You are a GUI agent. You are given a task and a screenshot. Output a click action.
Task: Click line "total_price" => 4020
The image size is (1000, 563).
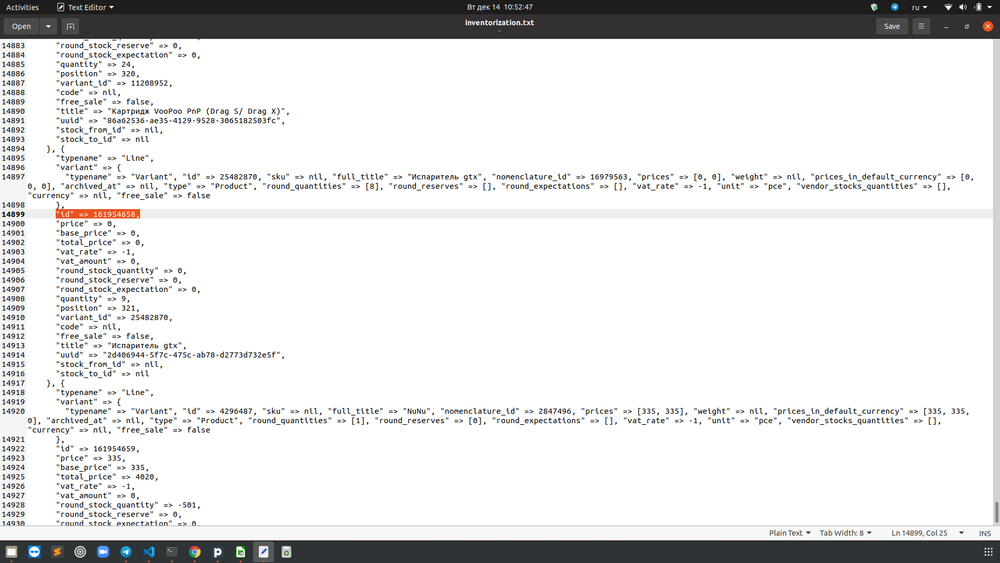(107, 477)
